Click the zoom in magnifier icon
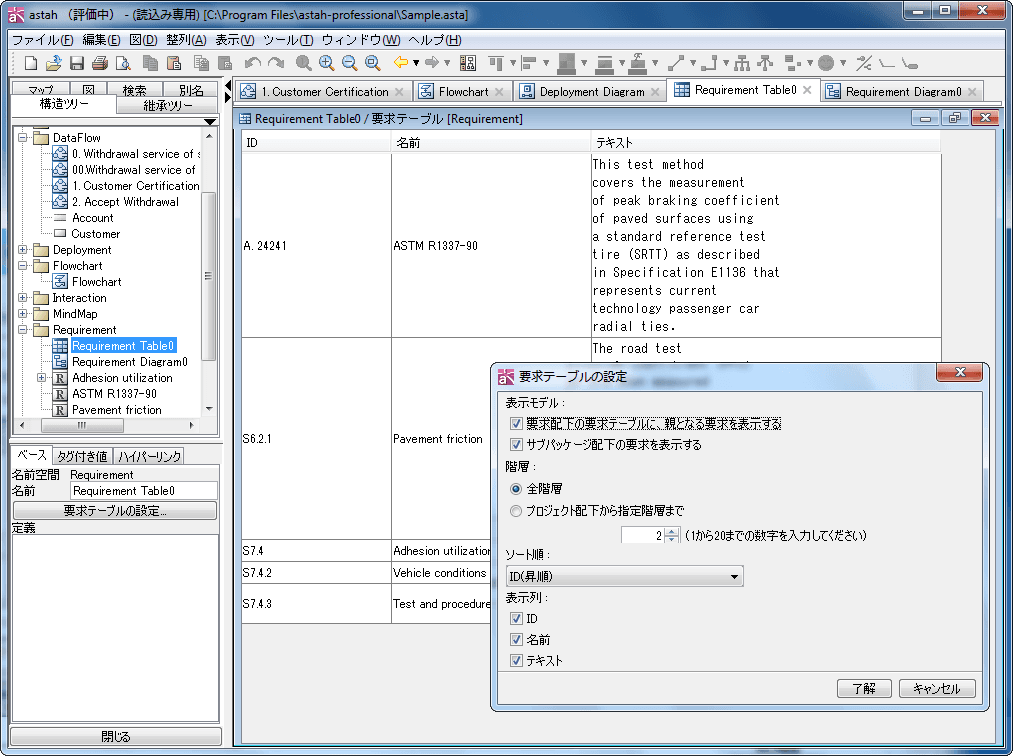 [326, 63]
